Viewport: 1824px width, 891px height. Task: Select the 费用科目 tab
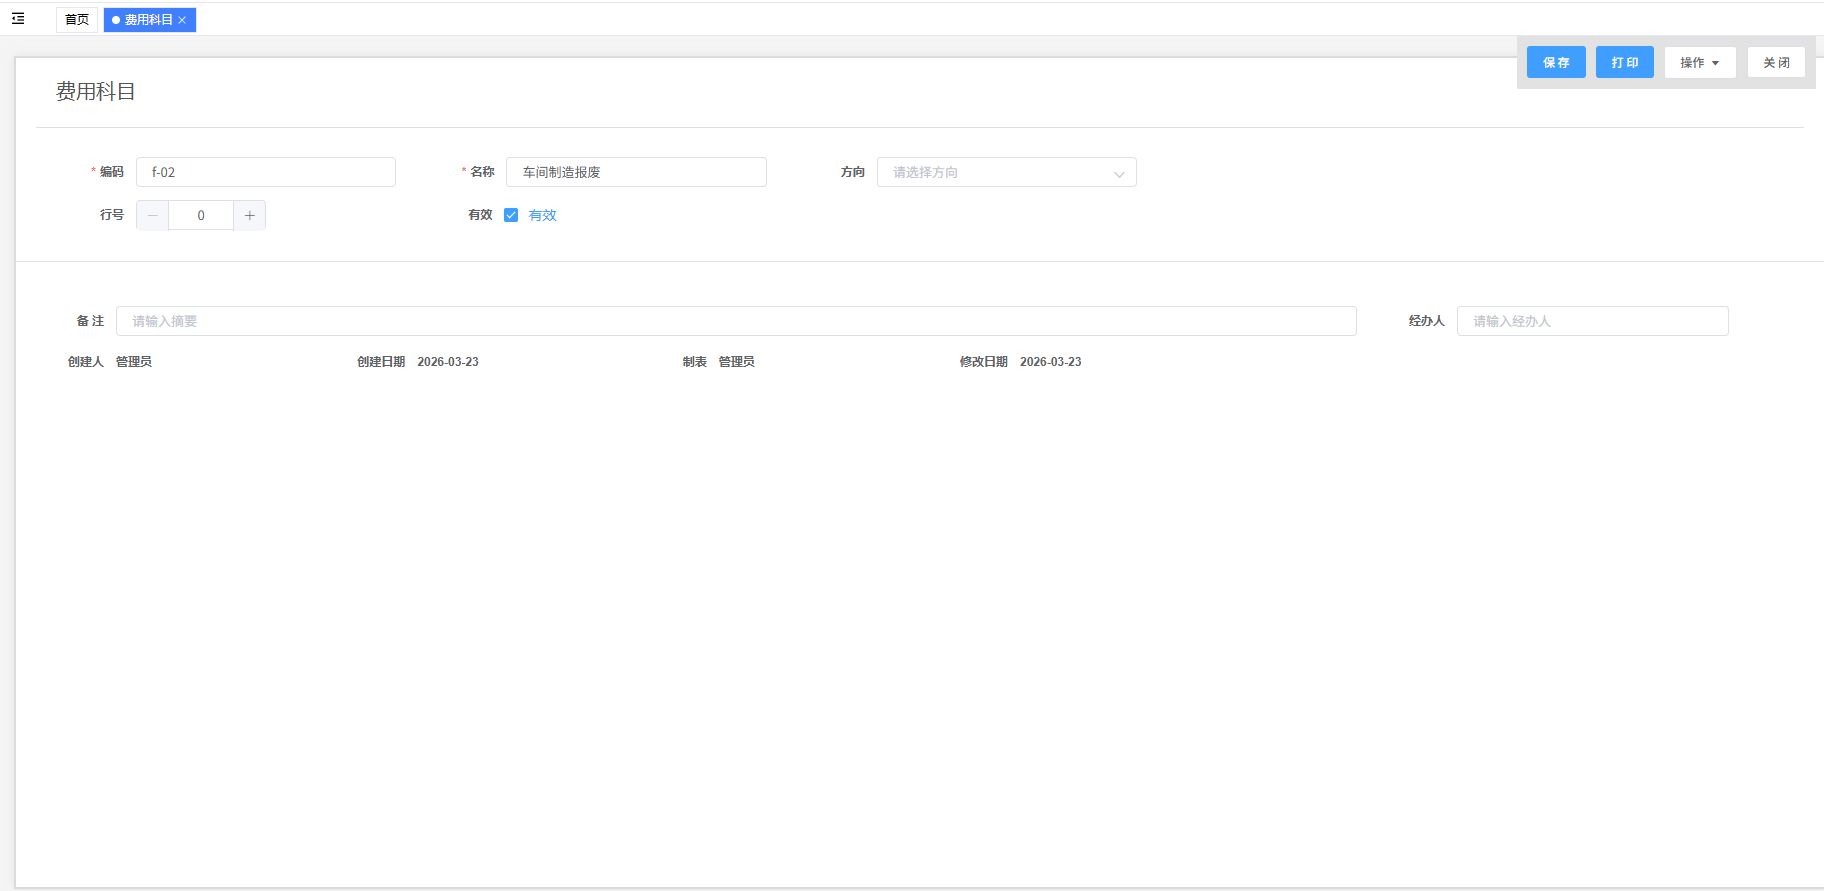click(x=147, y=20)
